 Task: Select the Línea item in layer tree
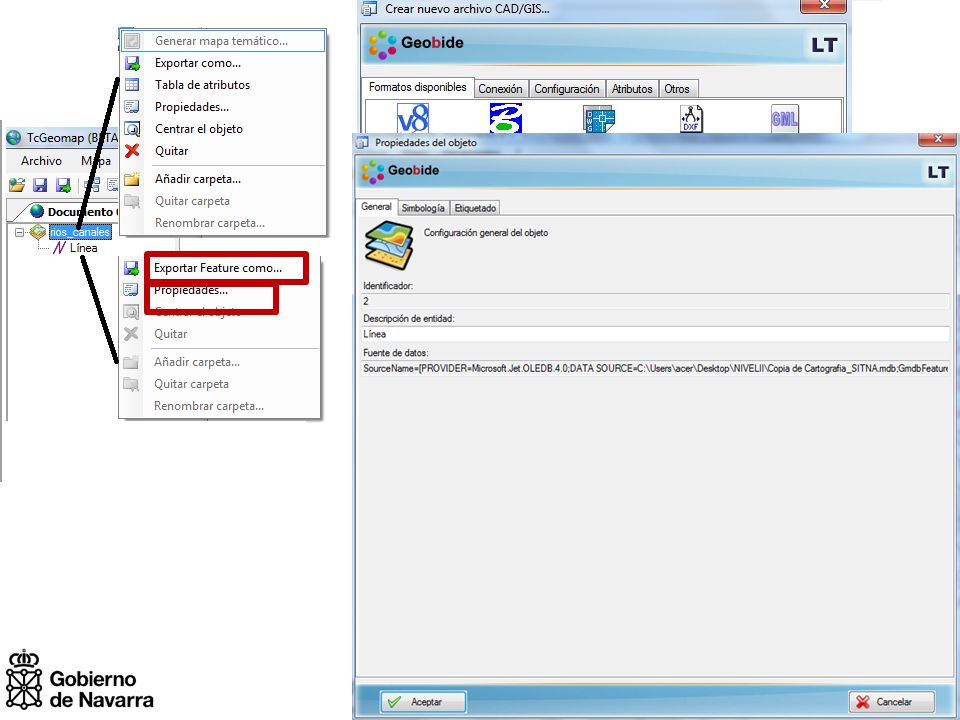[x=83, y=248]
